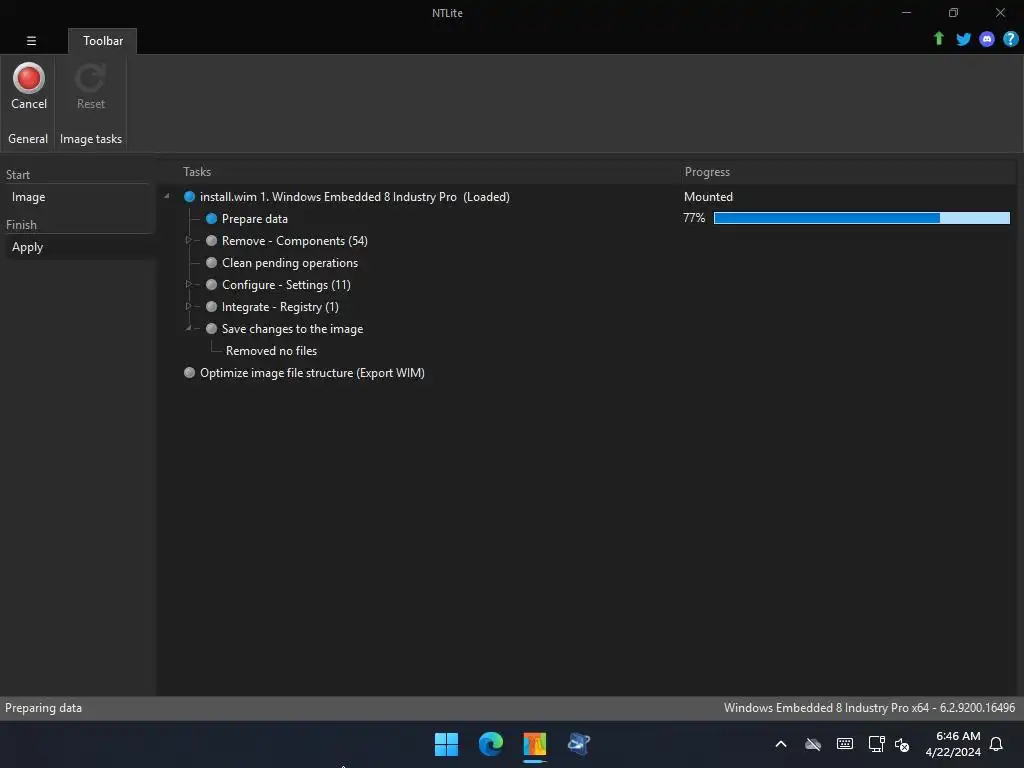Click the Mounted status text

click(708, 197)
